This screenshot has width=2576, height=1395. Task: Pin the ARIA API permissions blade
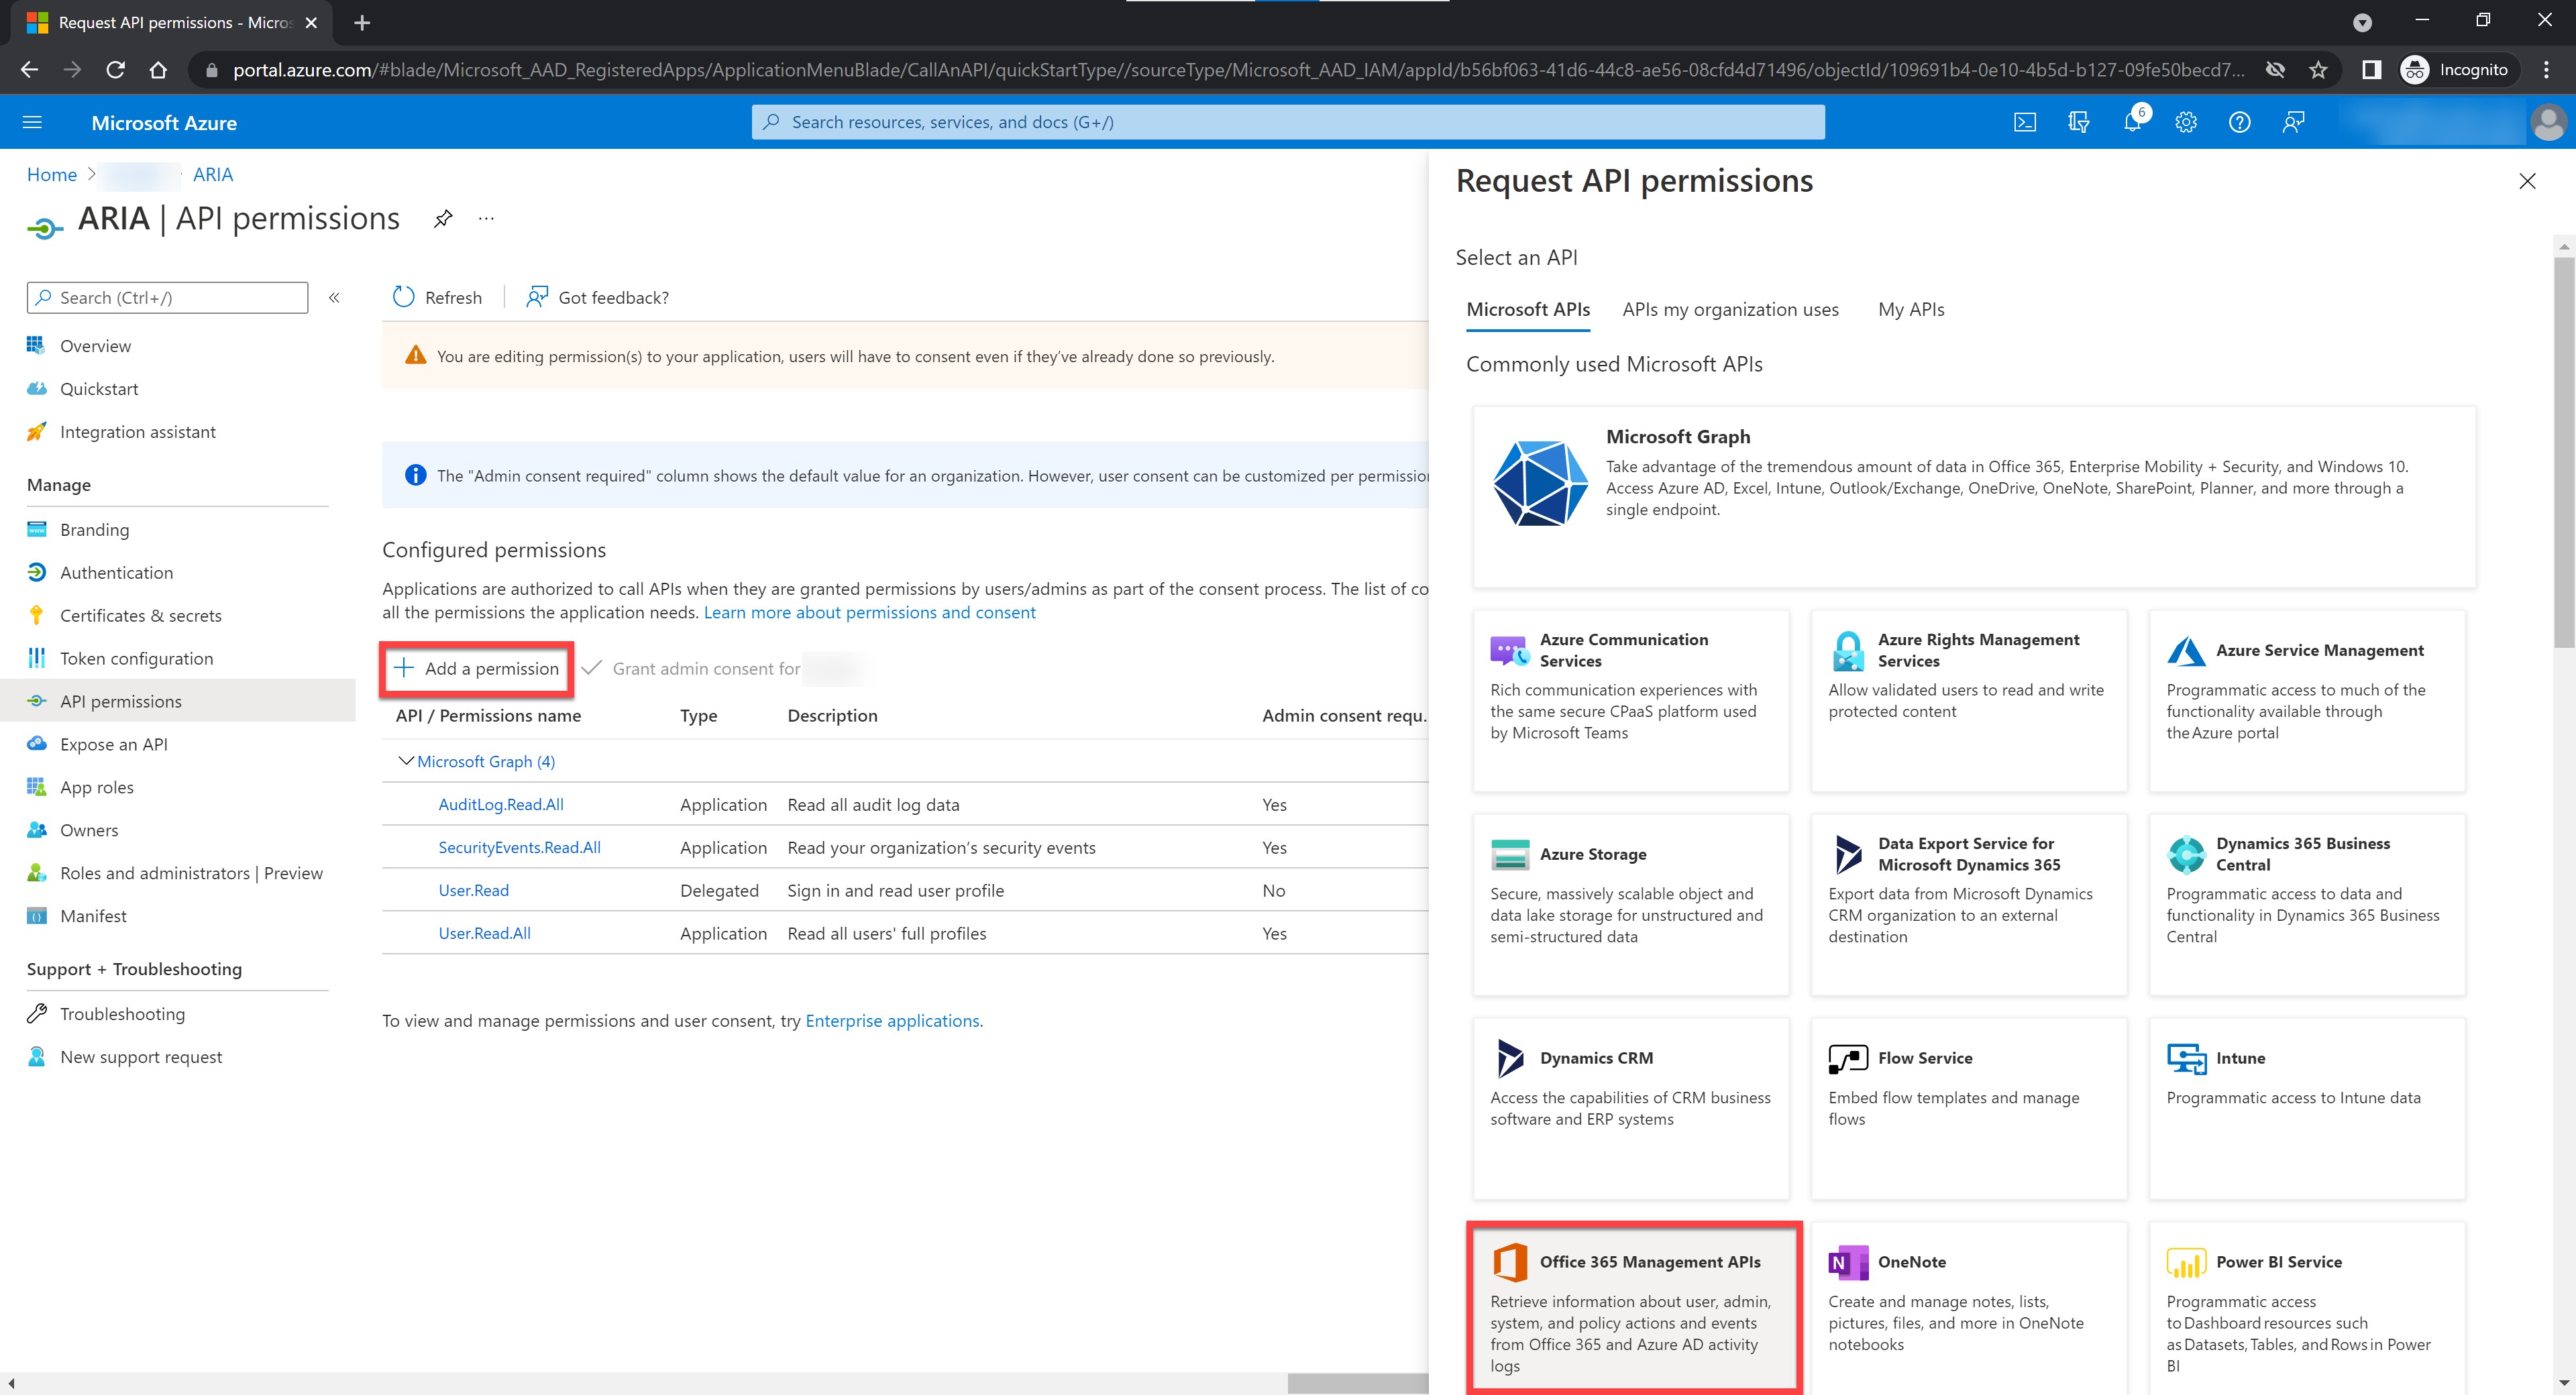pos(443,219)
